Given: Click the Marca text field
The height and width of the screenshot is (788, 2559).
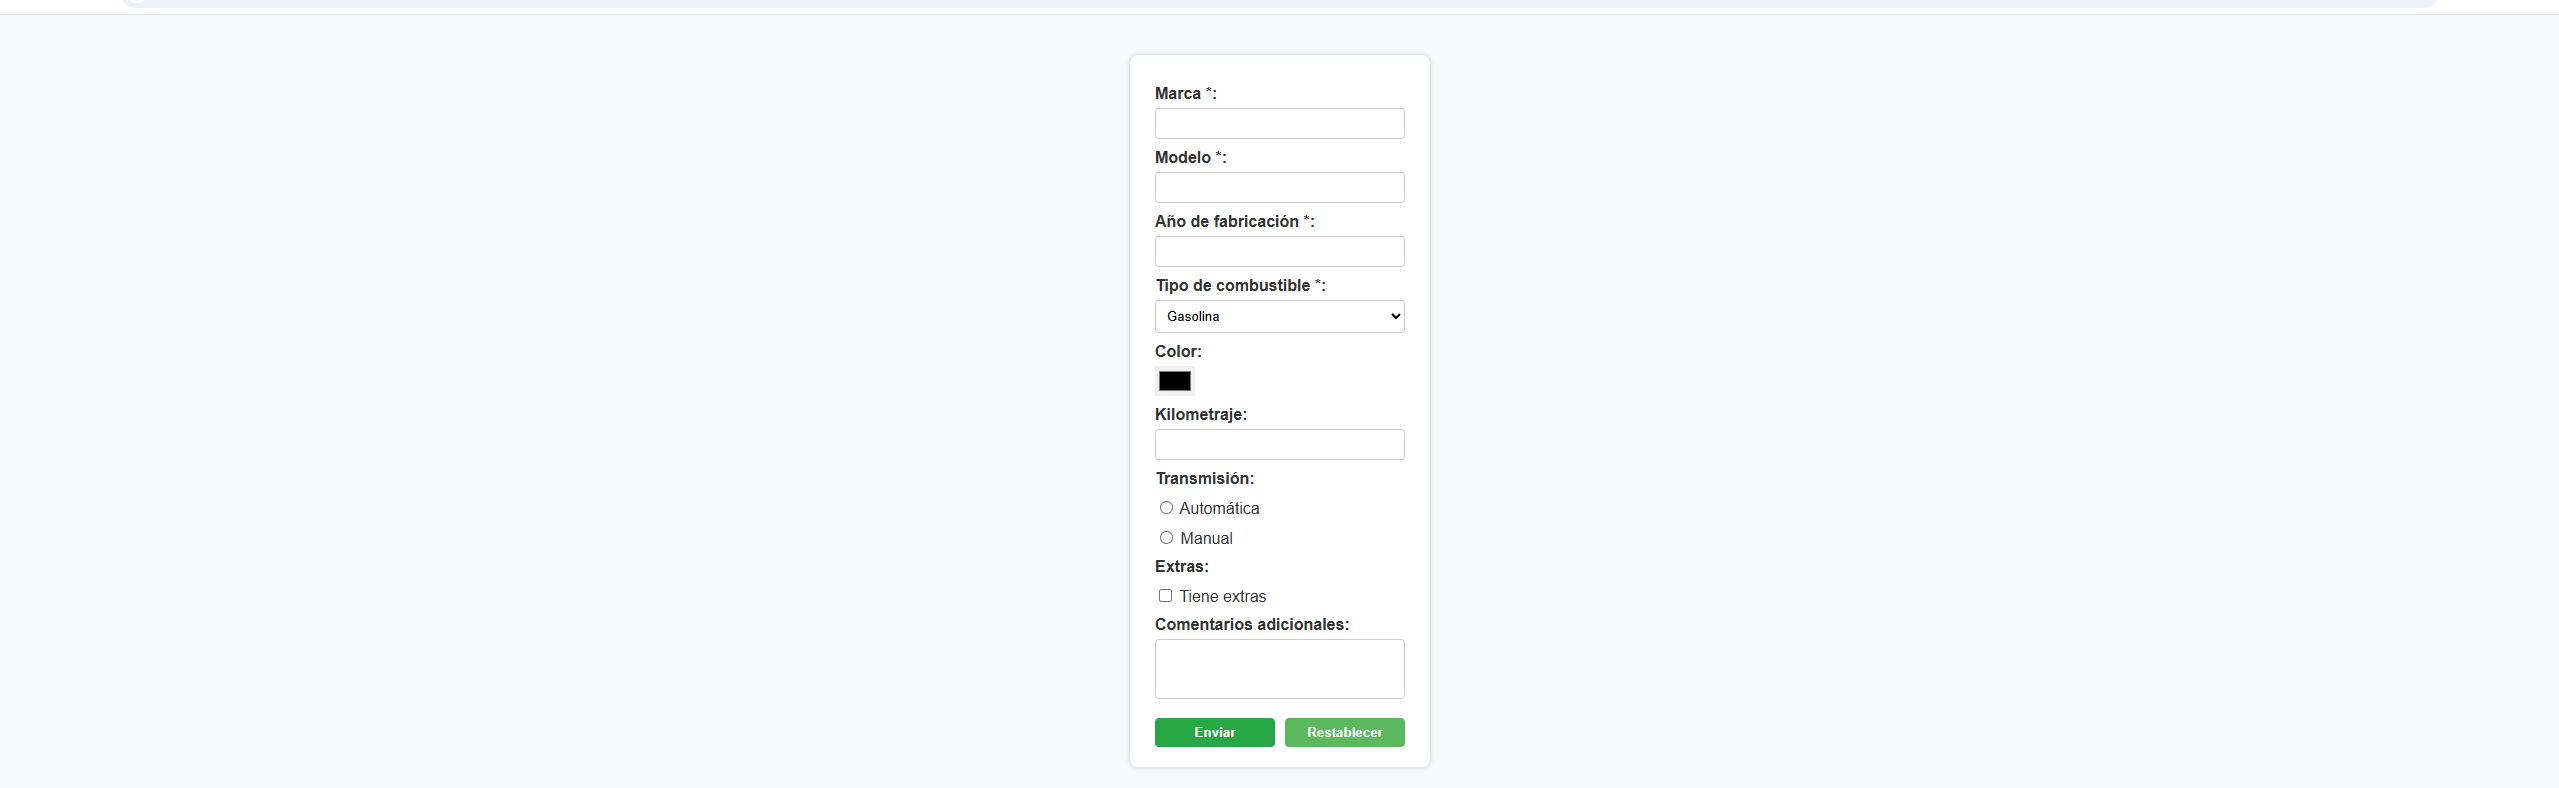Looking at the screenshot, I should [1279, 124].
